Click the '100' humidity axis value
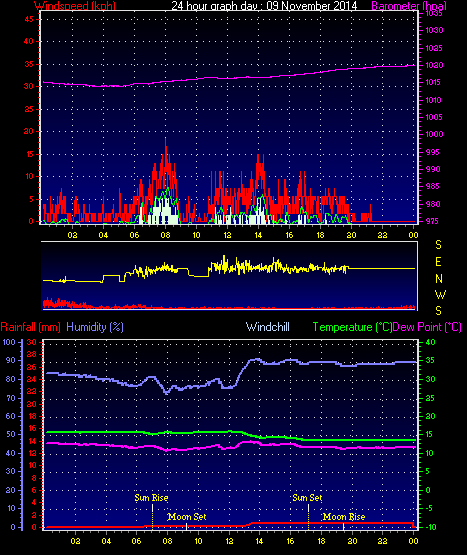This screenshot has height=555, width=467. (x=9, y=342)
